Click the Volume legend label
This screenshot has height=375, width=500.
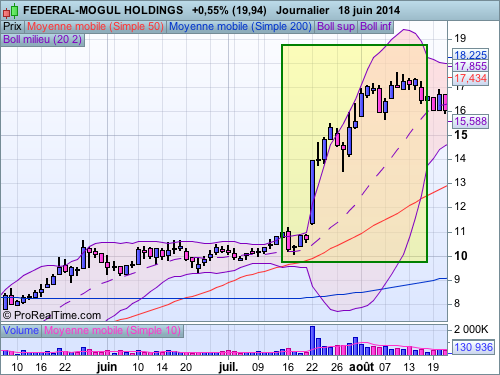21,331
